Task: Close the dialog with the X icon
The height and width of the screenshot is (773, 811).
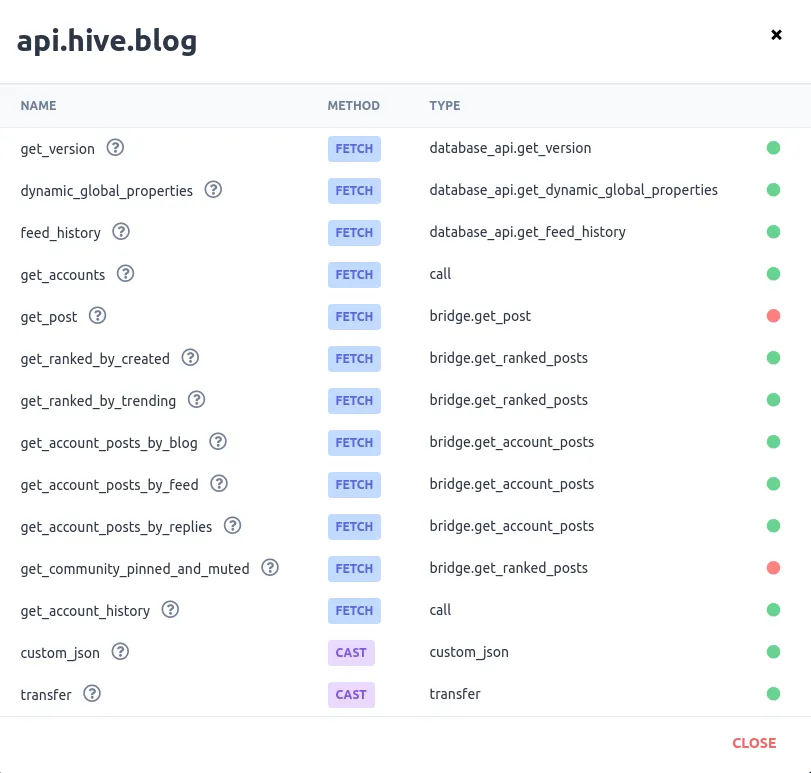Action: (x=776, y=35)
